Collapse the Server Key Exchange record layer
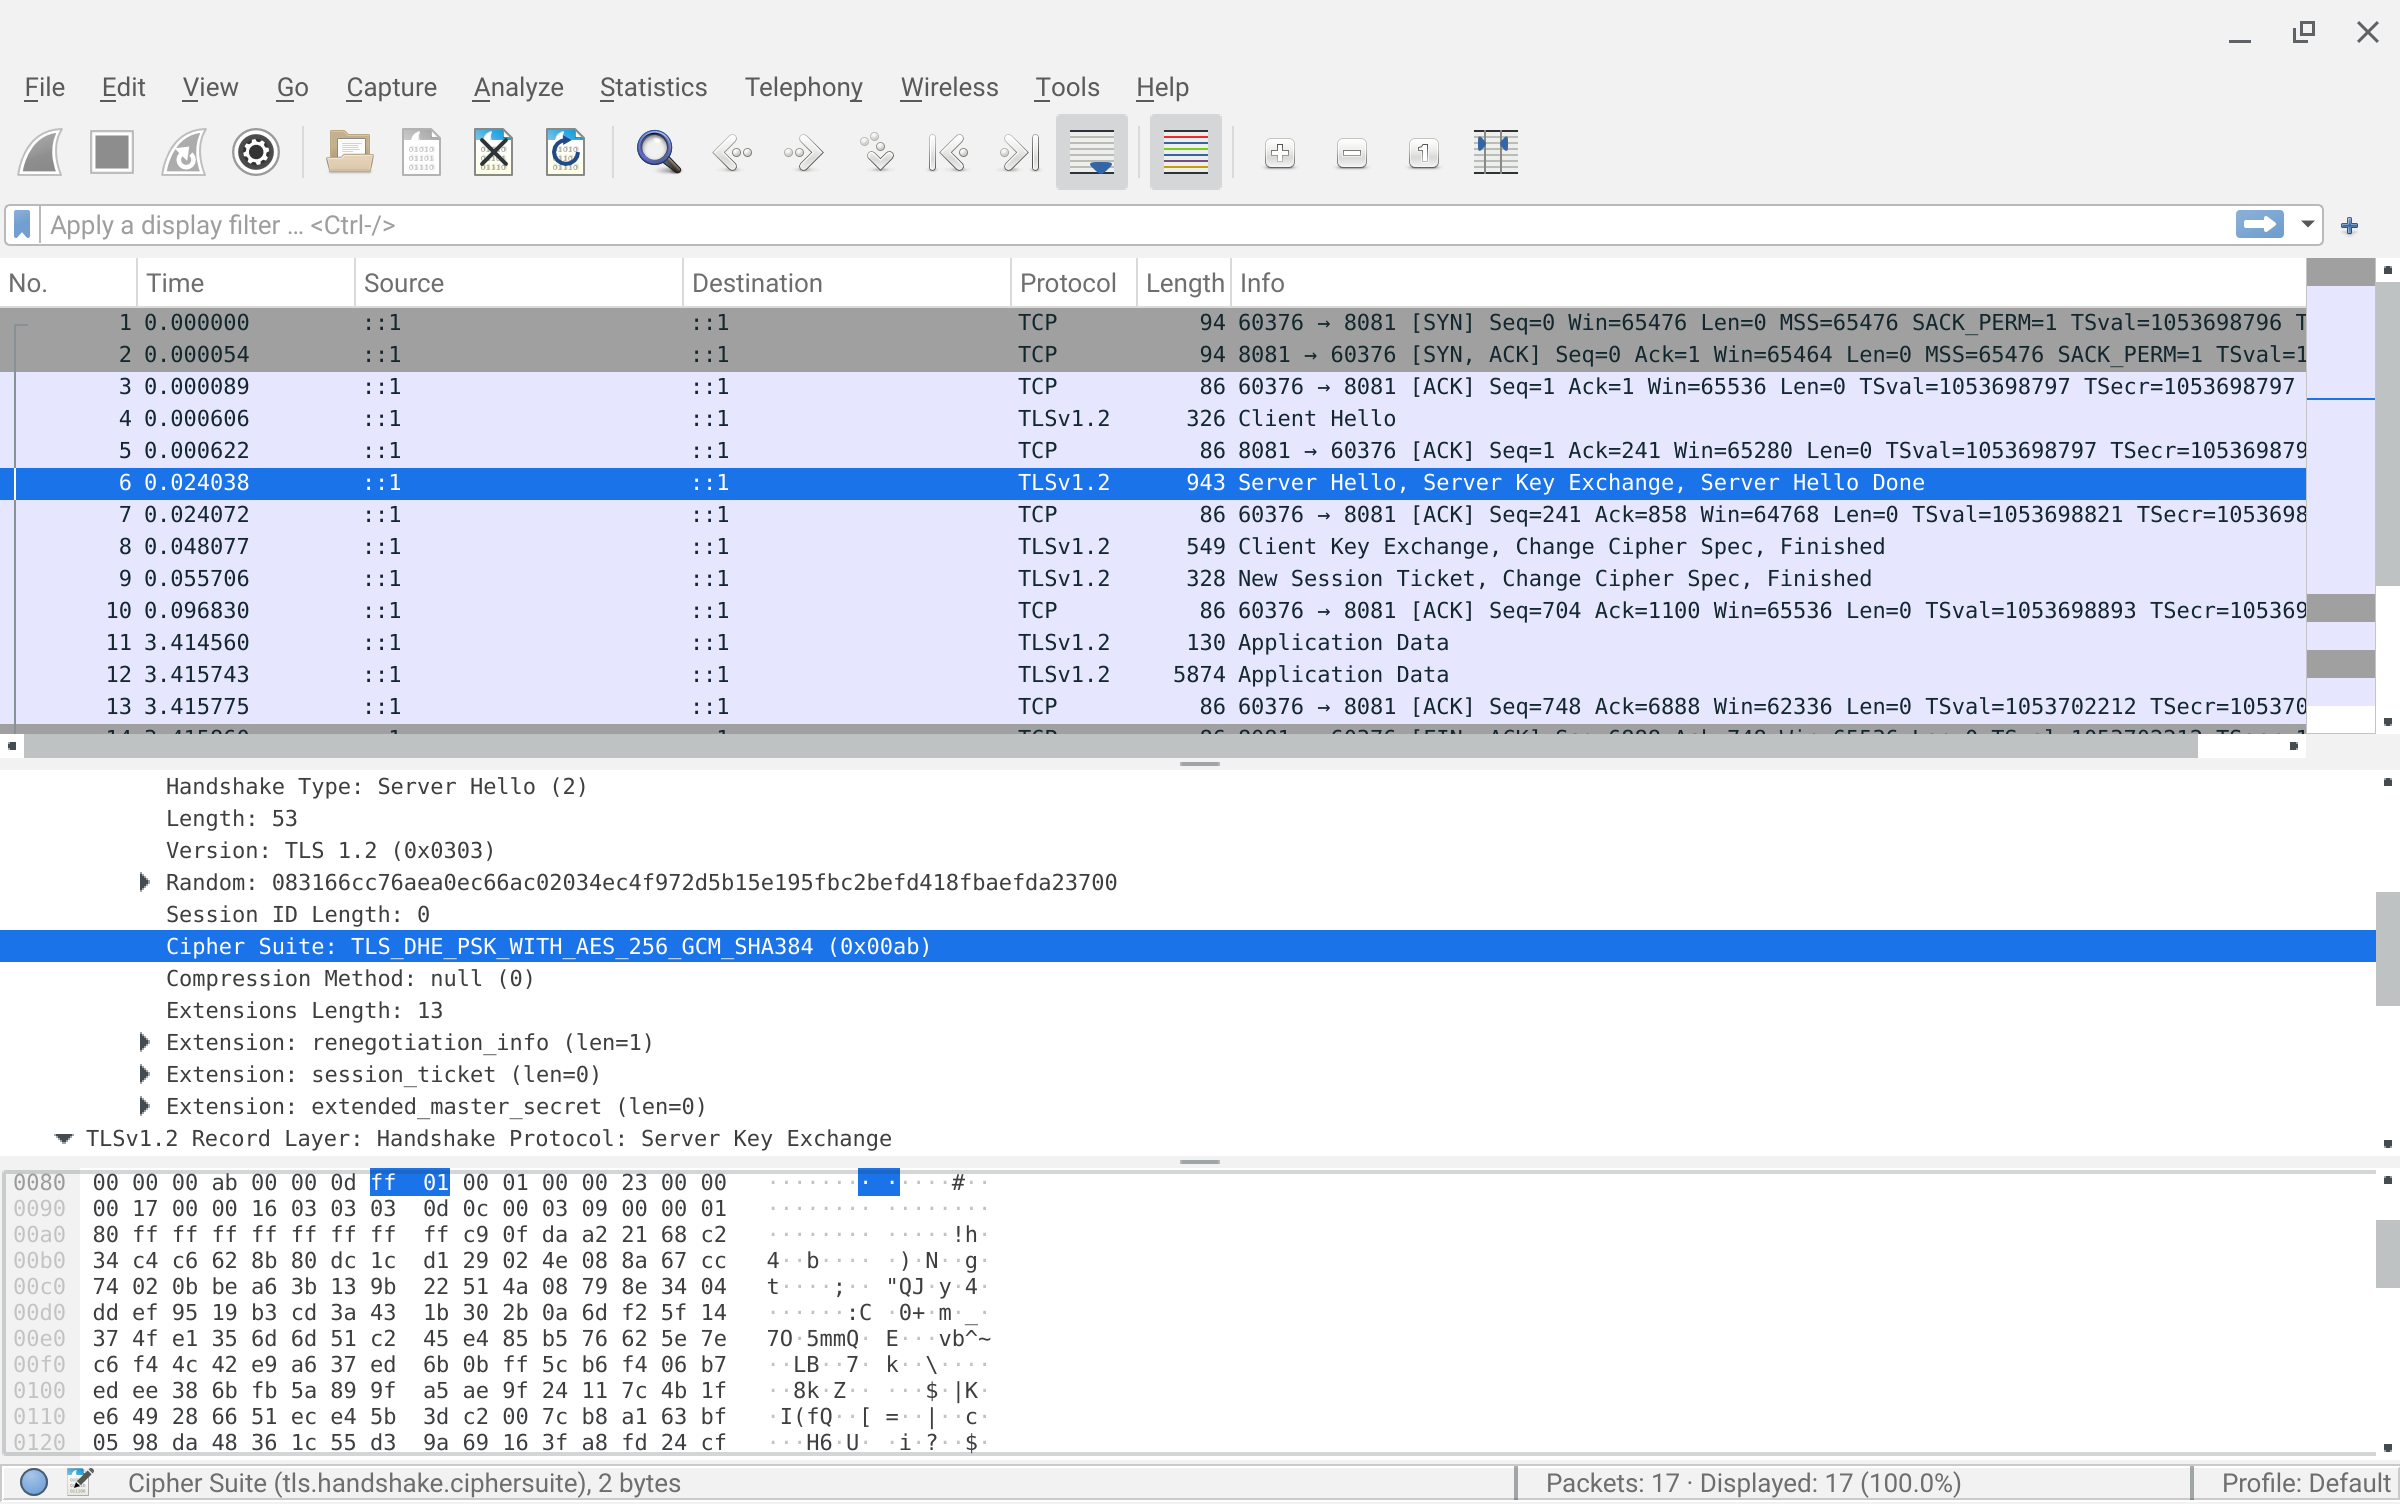The height and width of the screenshot is (1504, 2400). 64,1138
